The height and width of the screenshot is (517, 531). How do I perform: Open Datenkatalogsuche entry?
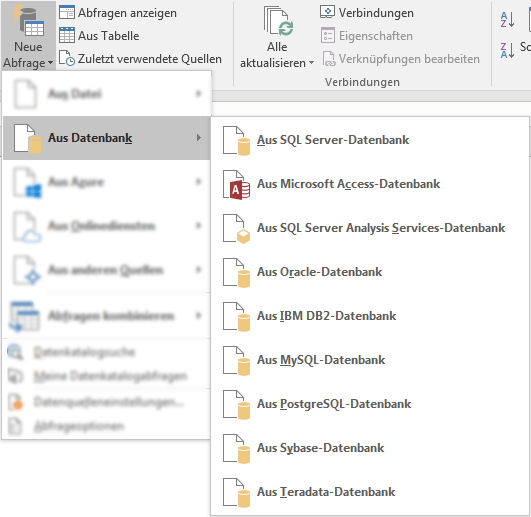pyautogui.click(x=107, y=352)
